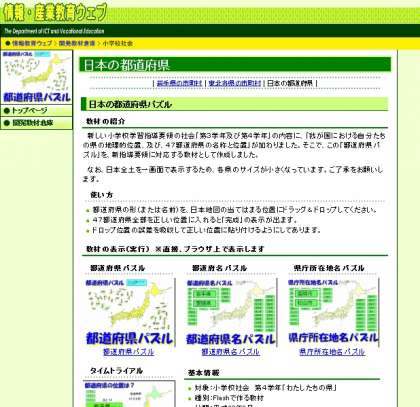Open the sidebar 都道府県パズル map thumbnail

pyautogui.click(x=36, y=77)
